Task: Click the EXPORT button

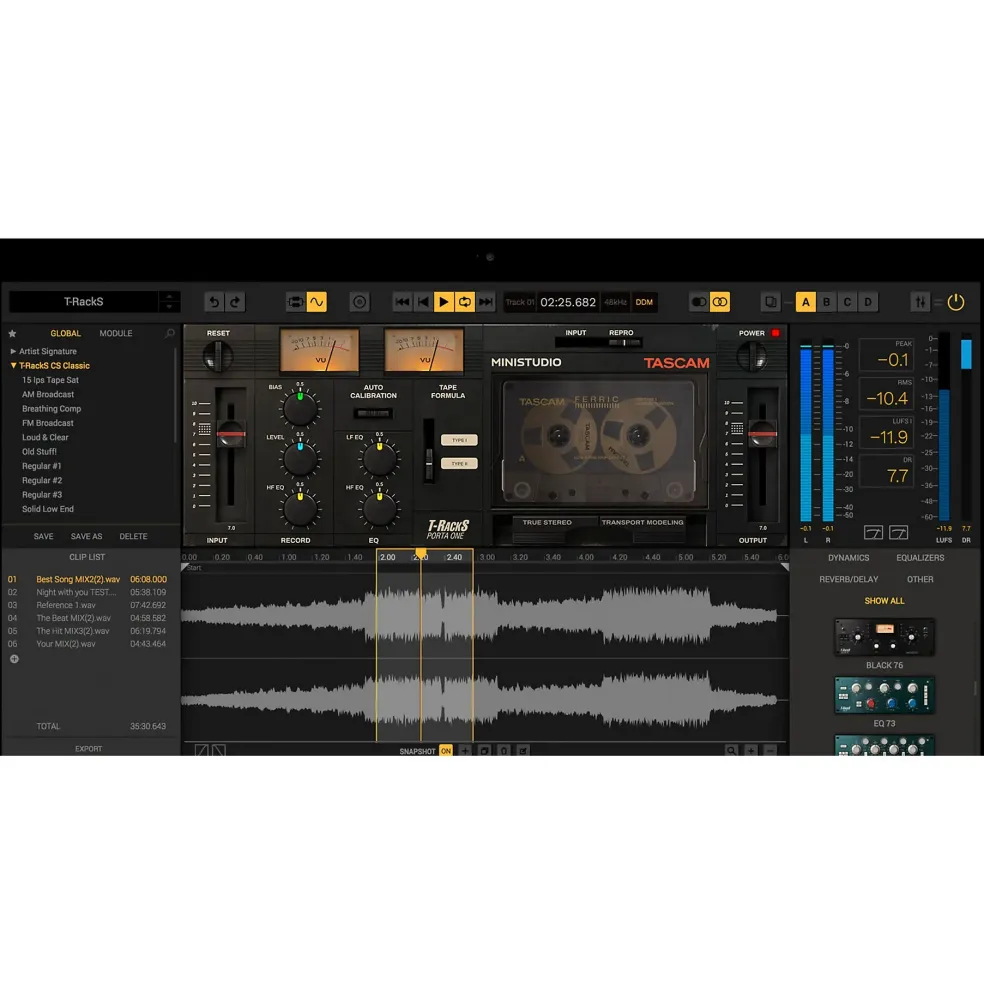Action: (x=89, y=749)
